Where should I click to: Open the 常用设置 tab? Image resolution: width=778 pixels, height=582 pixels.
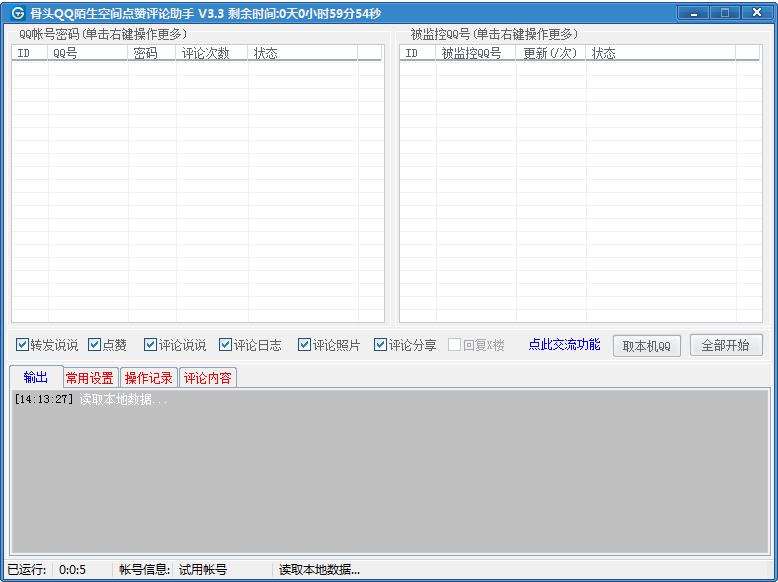(89, 378)
